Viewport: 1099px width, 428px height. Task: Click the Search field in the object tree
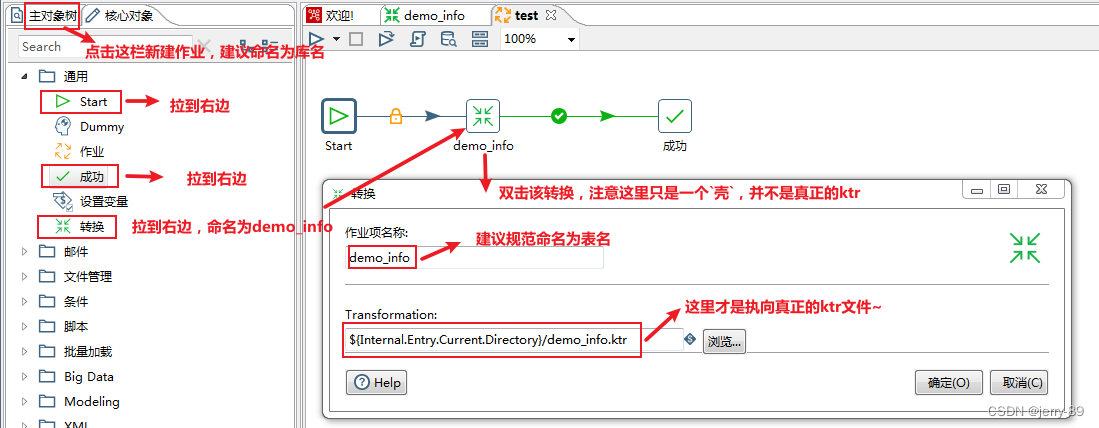[x=105, y=46]
